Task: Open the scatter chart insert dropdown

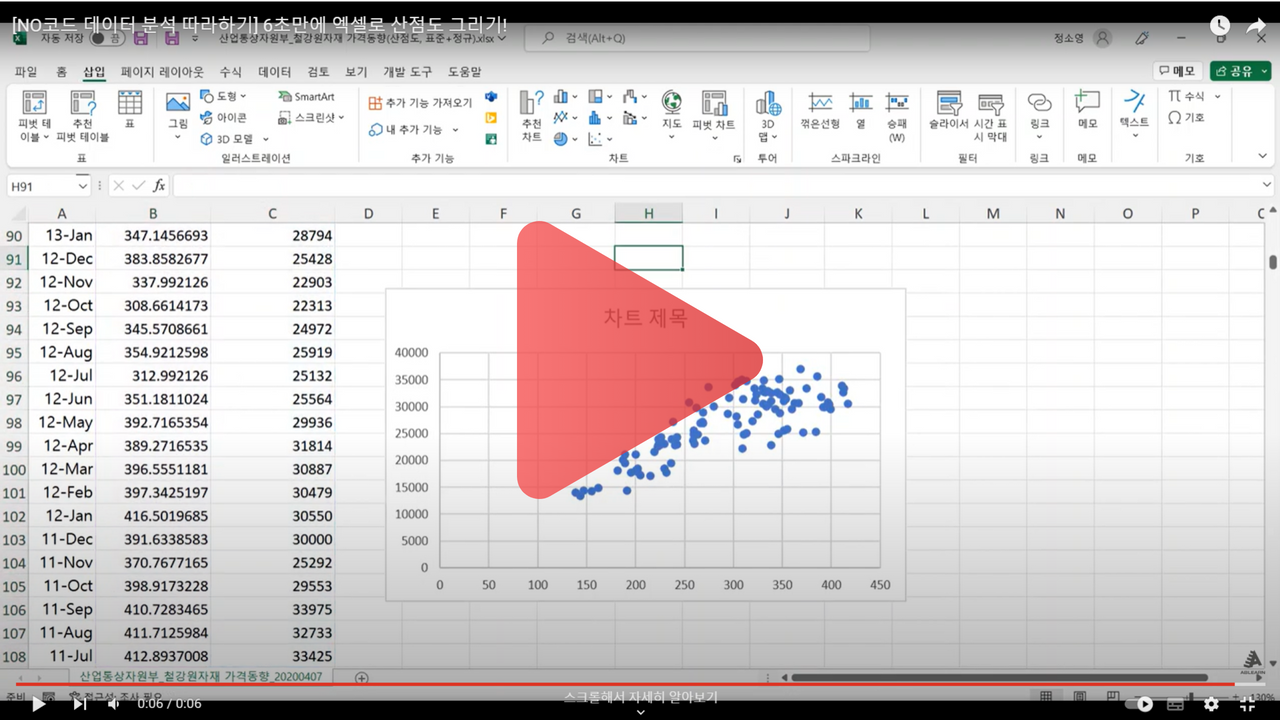Action: pyautogui.click(x=599, y=139)
